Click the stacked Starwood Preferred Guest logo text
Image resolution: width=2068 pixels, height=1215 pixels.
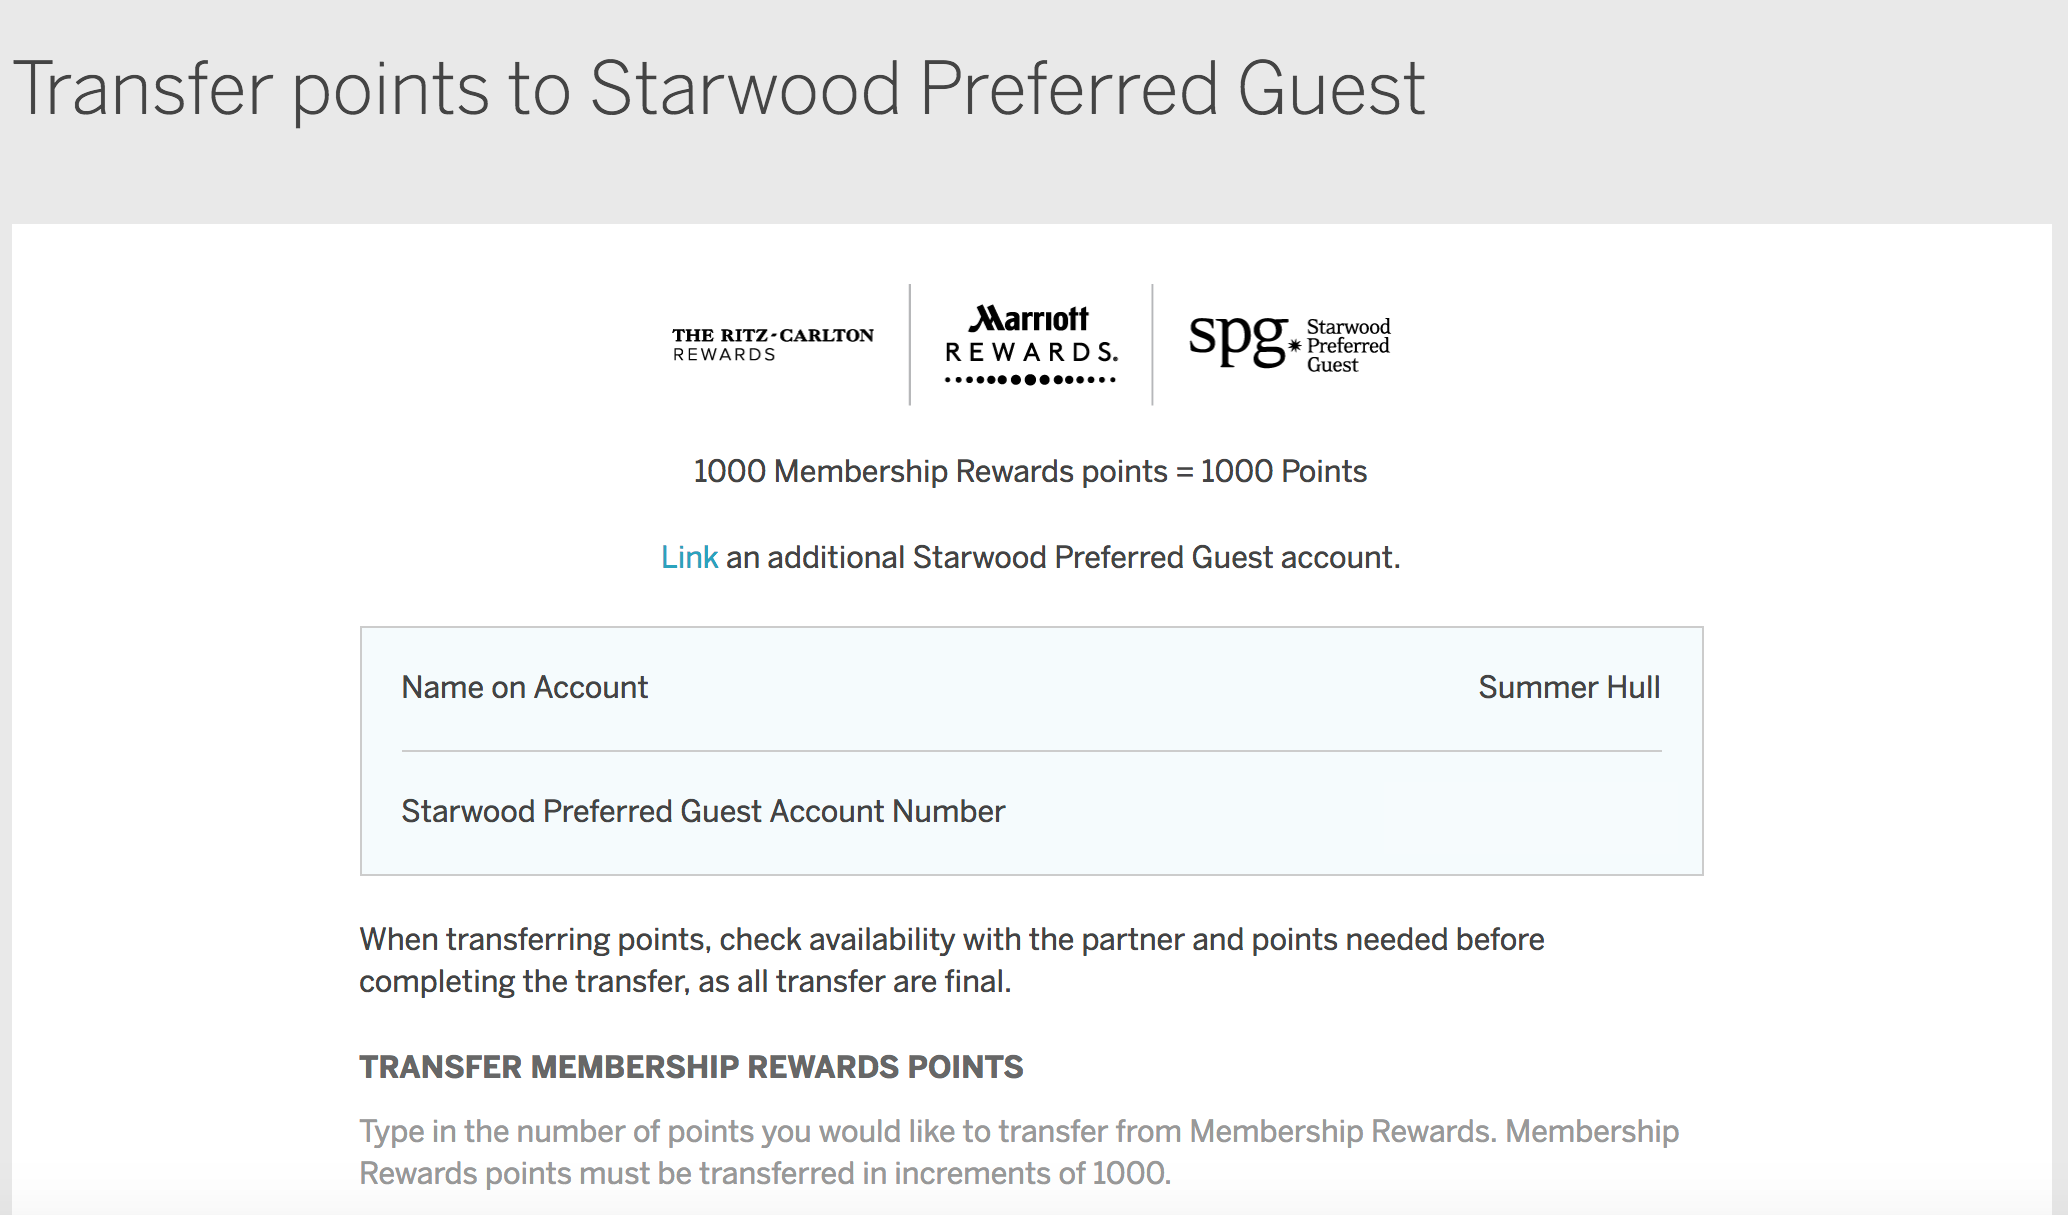[x=1348, y=346]
